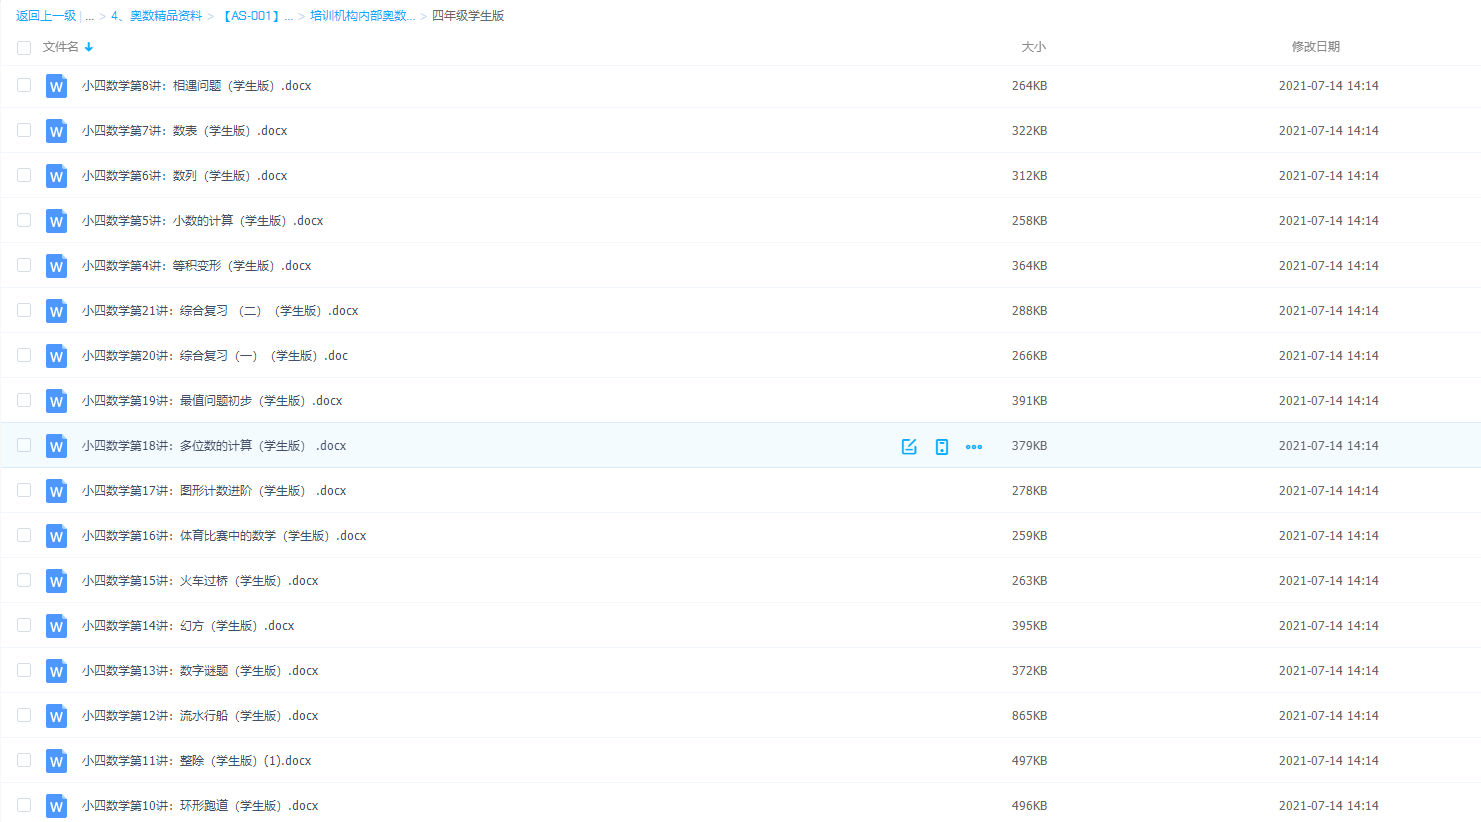The width and height of the screenshot is (1481, 822).
Task: Click the Word icon for 第16讲 体育比赛中的数学
Action: (56, 536)
